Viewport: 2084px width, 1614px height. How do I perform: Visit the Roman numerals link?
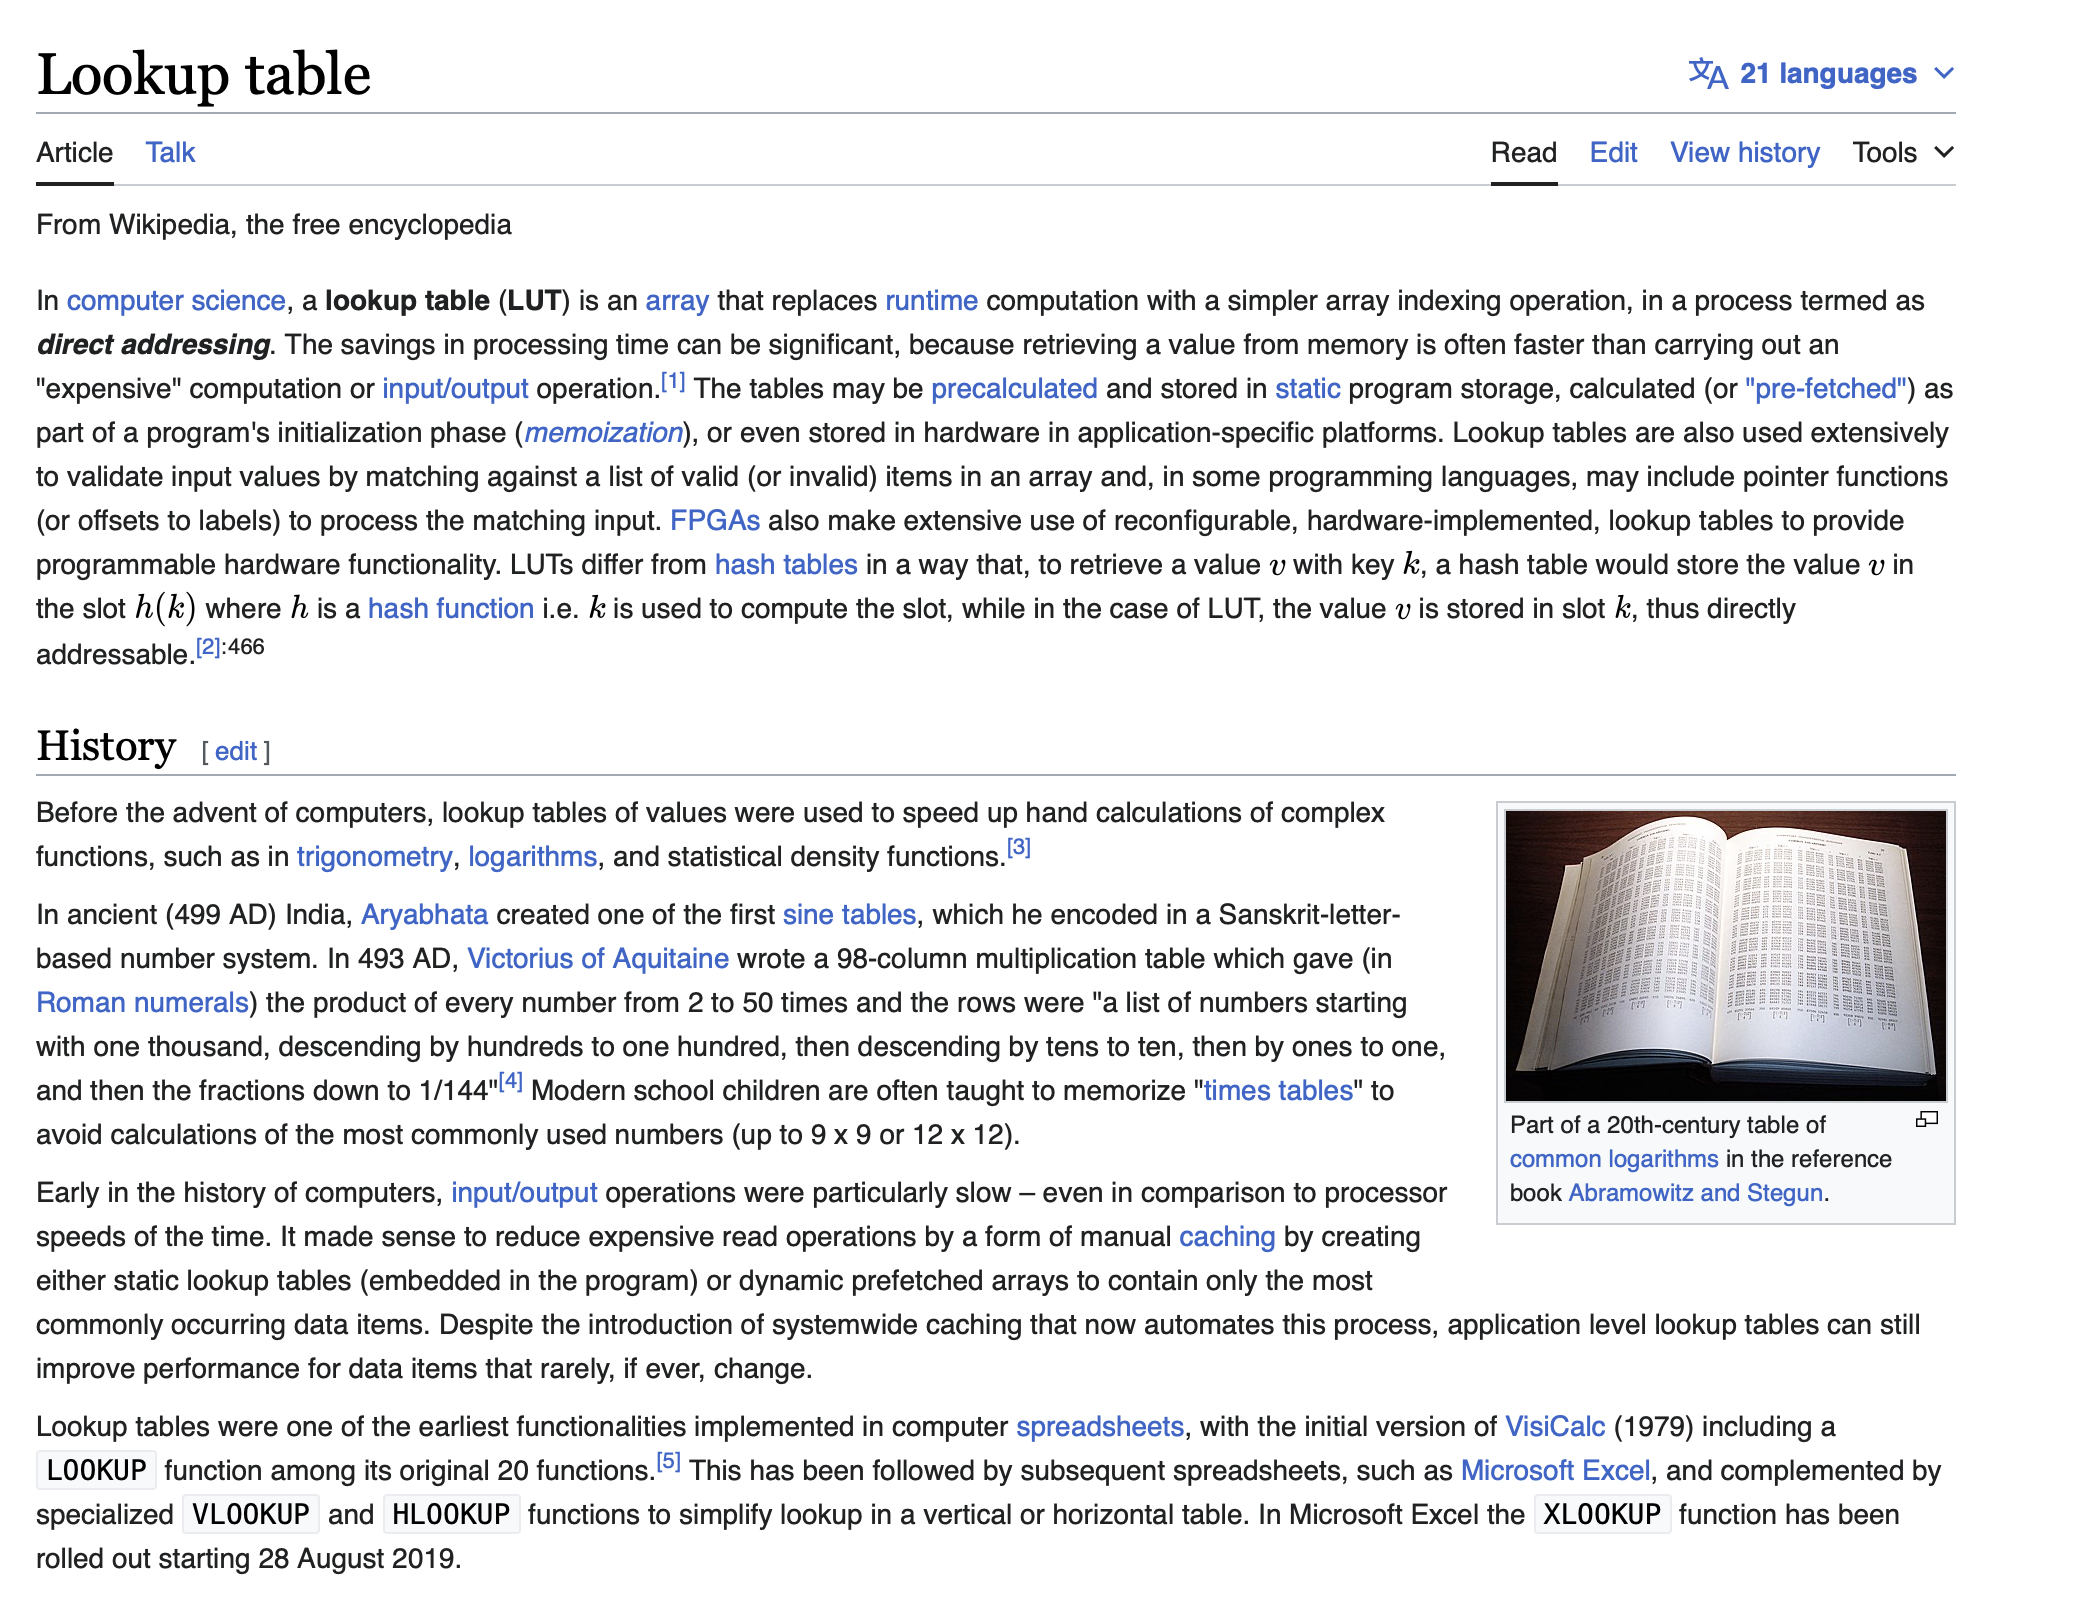click(143, 1002)
